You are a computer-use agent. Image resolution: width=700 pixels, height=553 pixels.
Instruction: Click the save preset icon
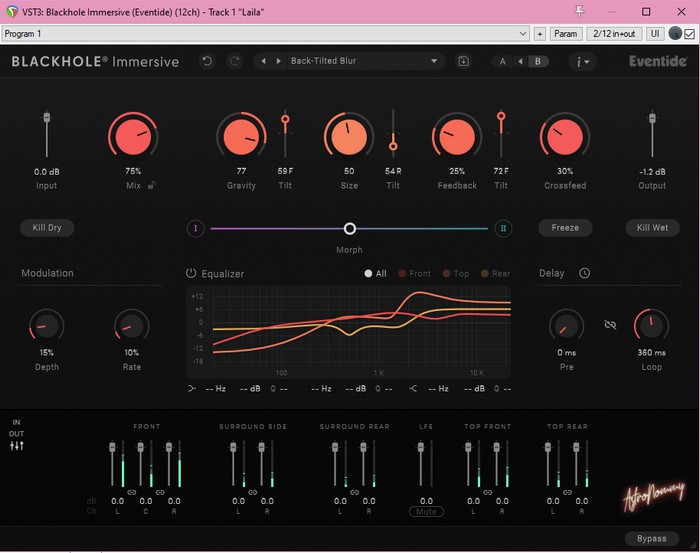(x=464, y=61)
